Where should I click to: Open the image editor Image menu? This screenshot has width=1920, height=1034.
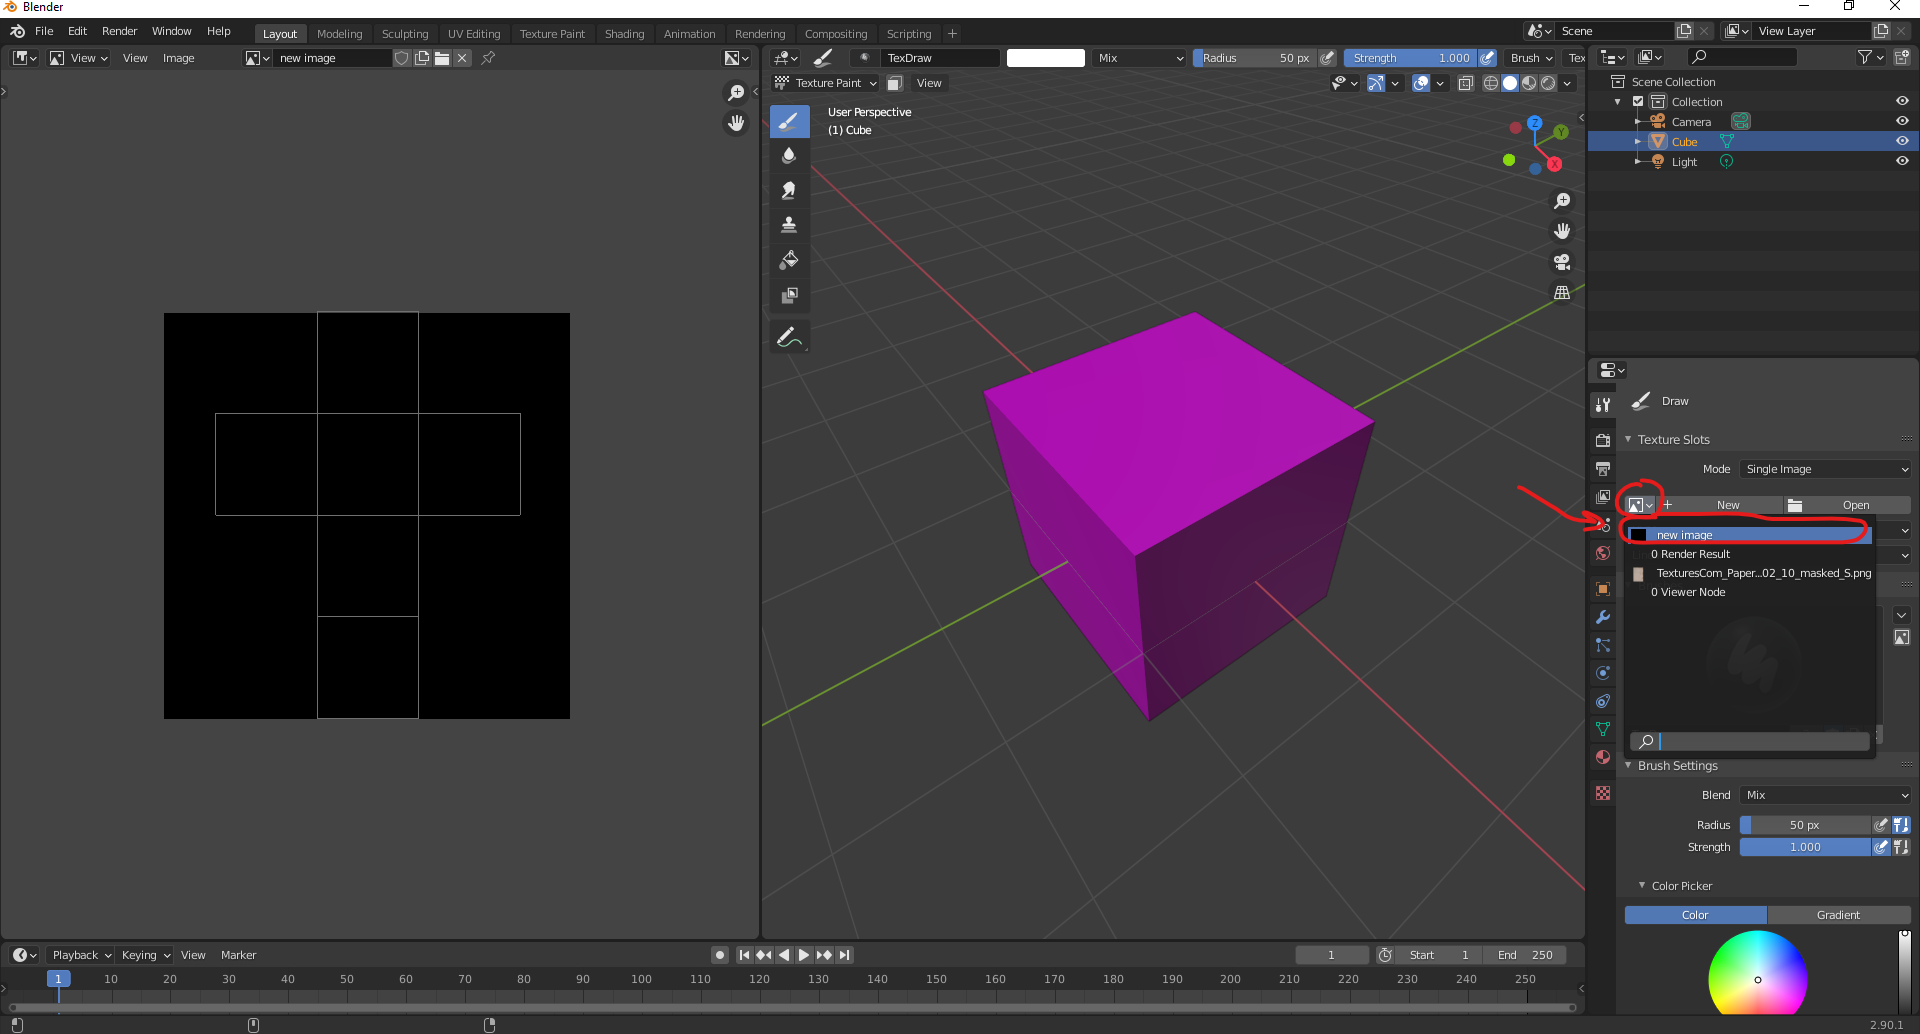(x=178, y=58)
